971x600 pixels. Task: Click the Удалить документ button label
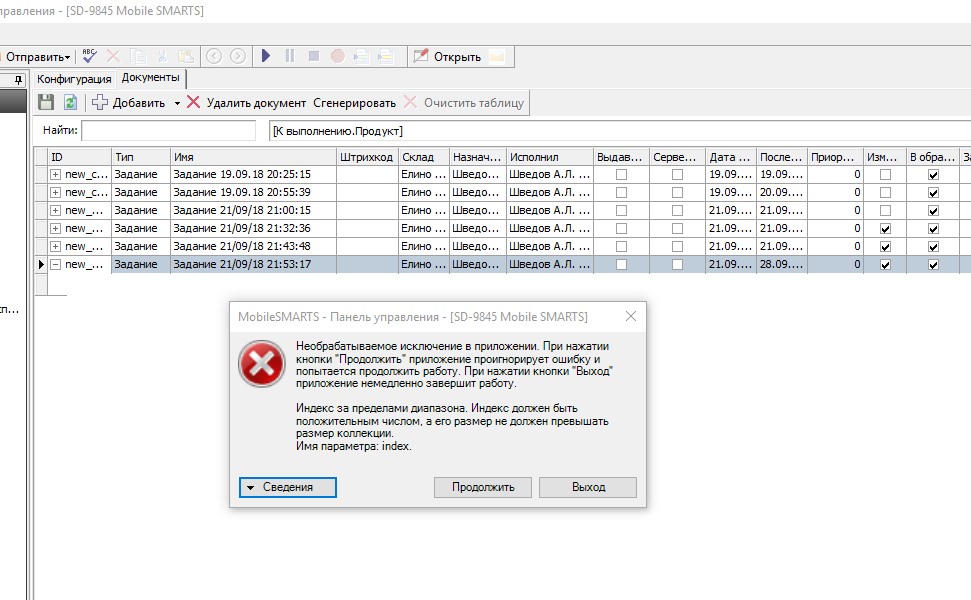click(256, 103)
